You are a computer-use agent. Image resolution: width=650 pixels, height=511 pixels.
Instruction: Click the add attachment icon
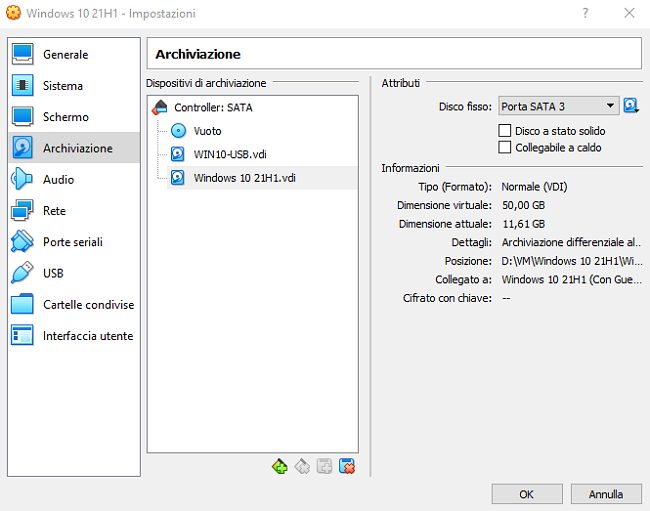(x=324, y=467)
